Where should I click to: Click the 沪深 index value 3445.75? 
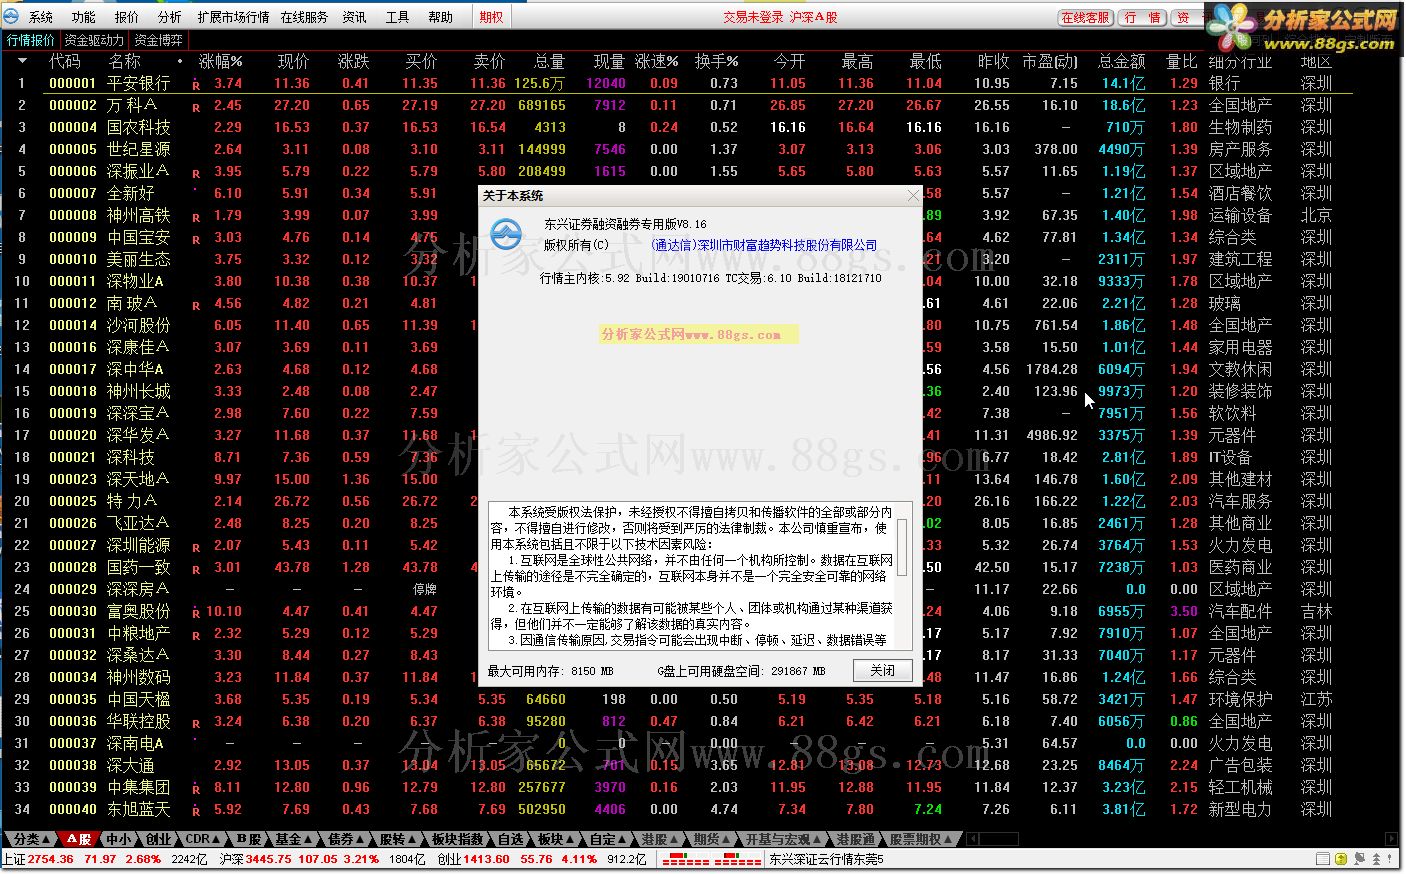[270, 859]
